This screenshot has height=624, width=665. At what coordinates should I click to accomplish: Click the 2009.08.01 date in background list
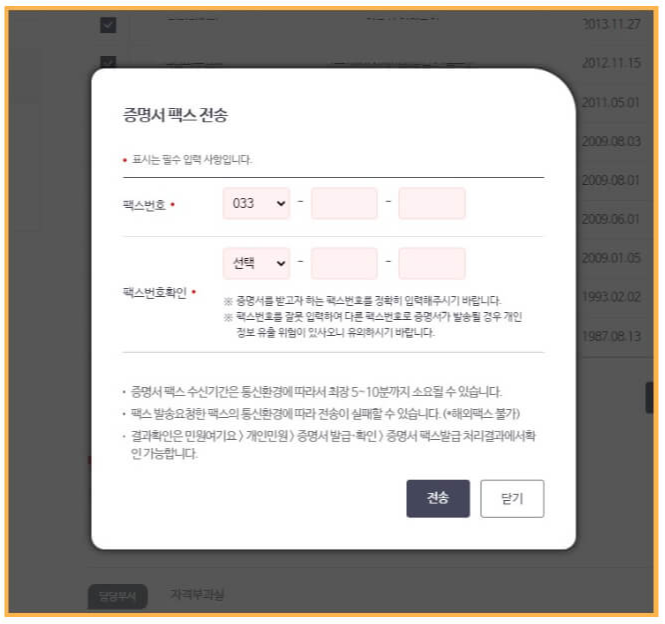click(x=611, y=180)
